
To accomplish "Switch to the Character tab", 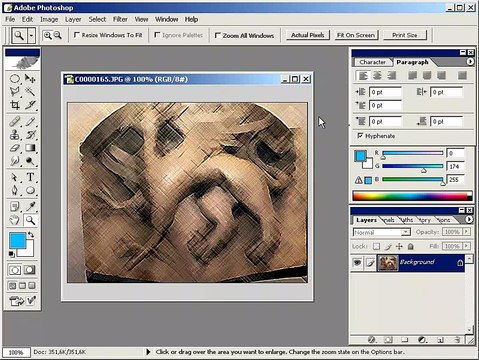I will [372, 62].
